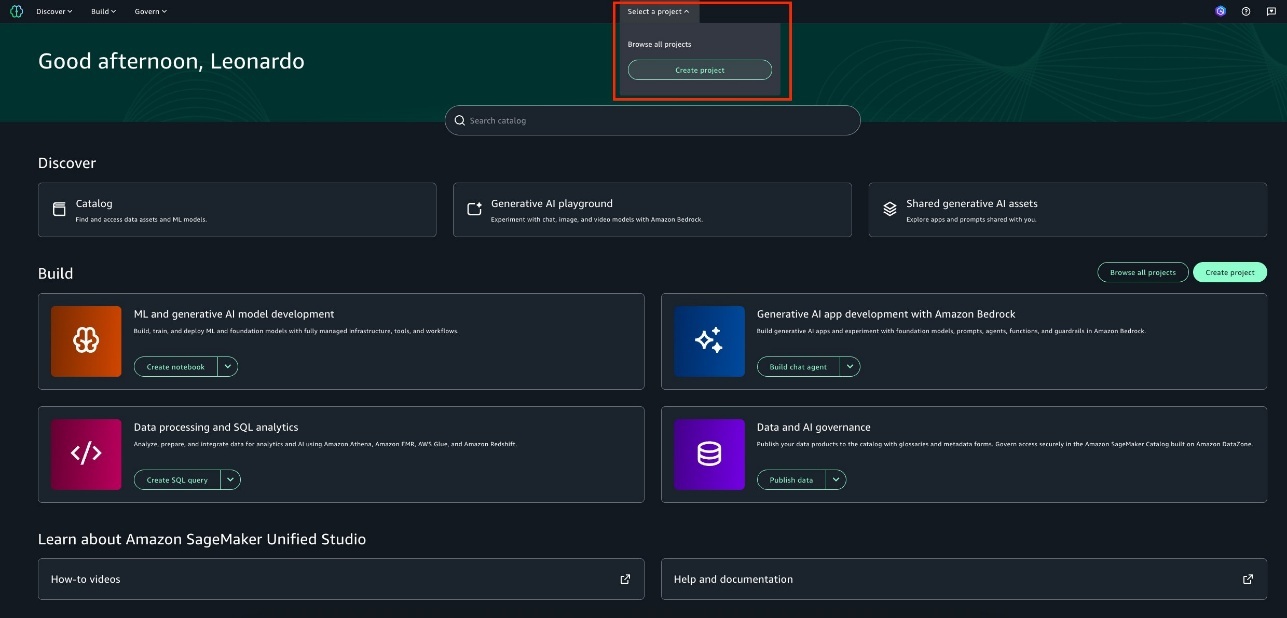Viewport: 1287px width, 618px height.
Task: Collapse the Select a project dropdown
Action: point(659,12)
